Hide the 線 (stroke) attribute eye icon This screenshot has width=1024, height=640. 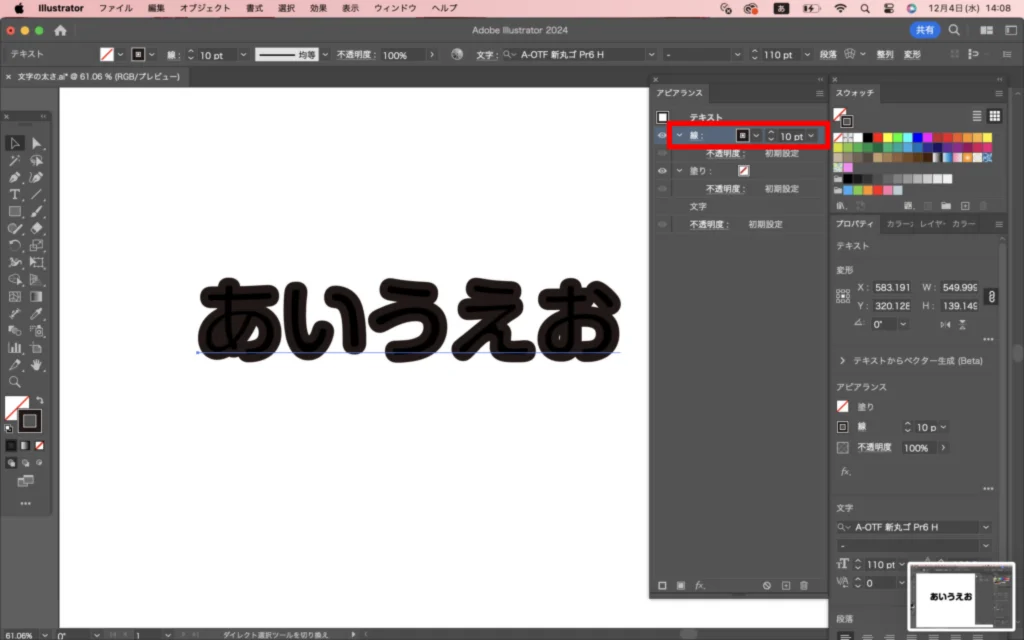click(661, 136)
